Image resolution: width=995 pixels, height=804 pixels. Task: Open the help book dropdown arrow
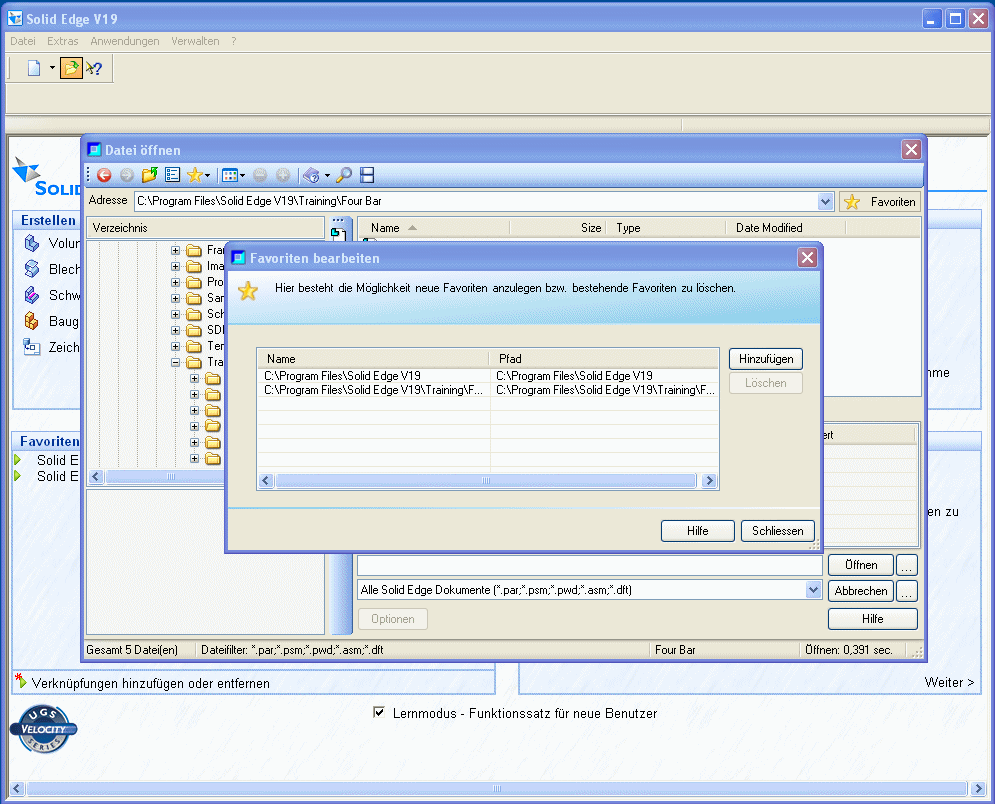pyautogui.click(x=327, y=176)
